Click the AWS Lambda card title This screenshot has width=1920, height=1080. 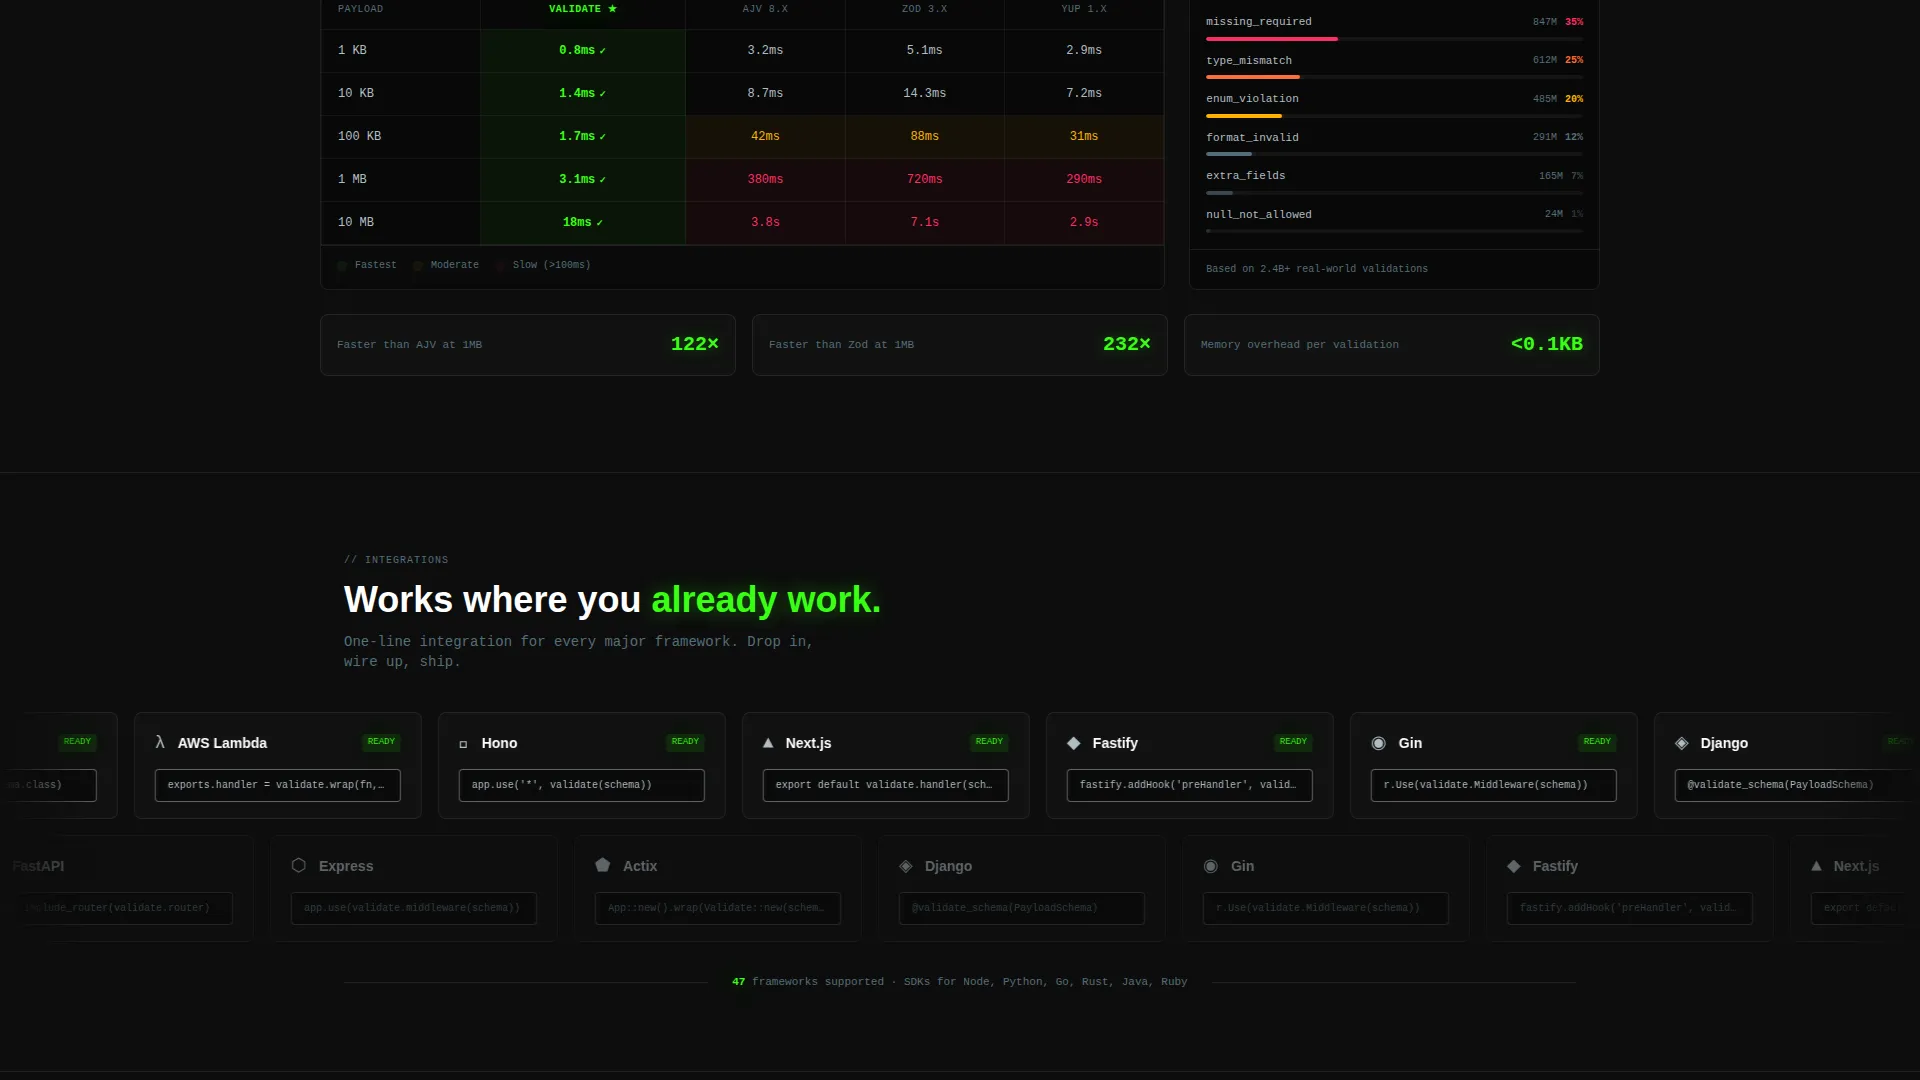pos(222,743)
